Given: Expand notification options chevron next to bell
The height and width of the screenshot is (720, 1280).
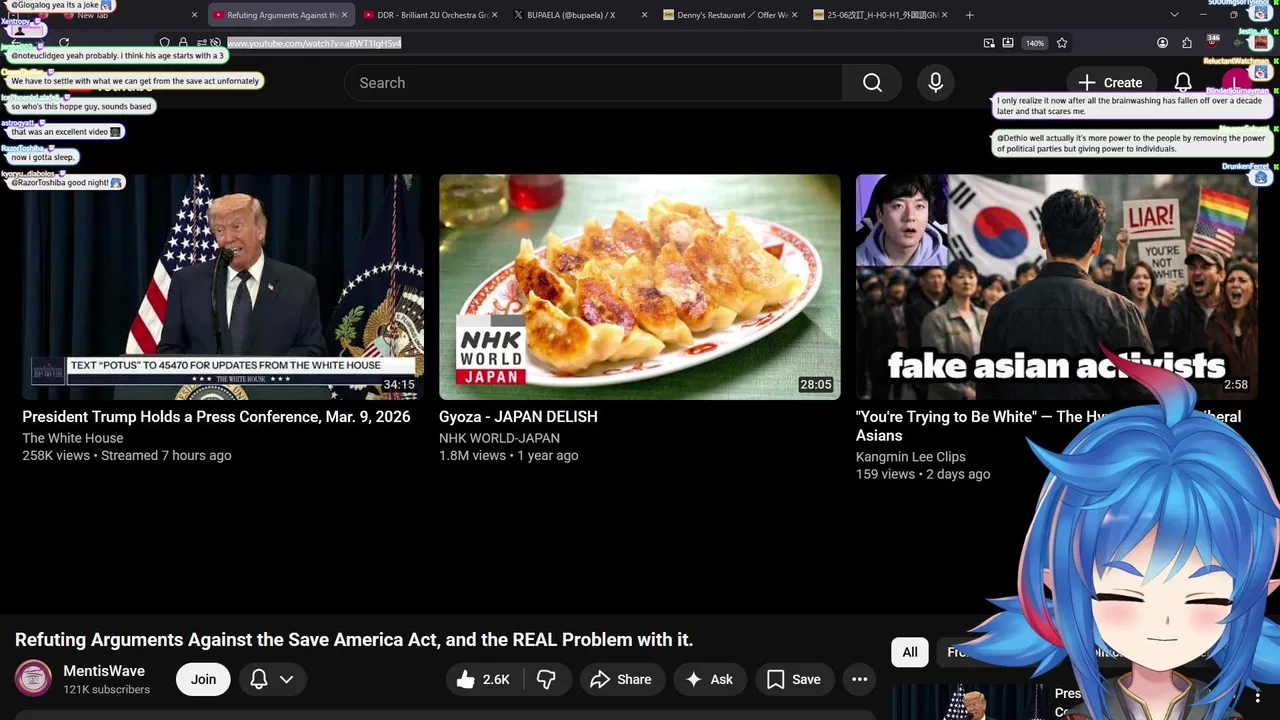Looking at the screenshot, I should 286,679.
